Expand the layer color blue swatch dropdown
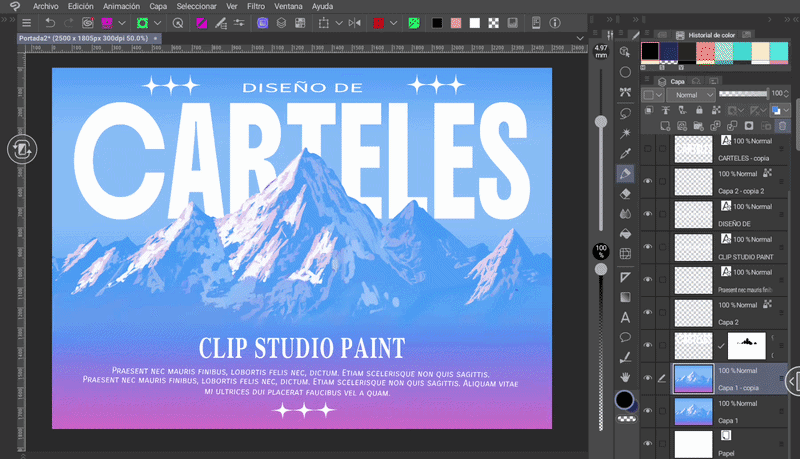 coord(786,110)
